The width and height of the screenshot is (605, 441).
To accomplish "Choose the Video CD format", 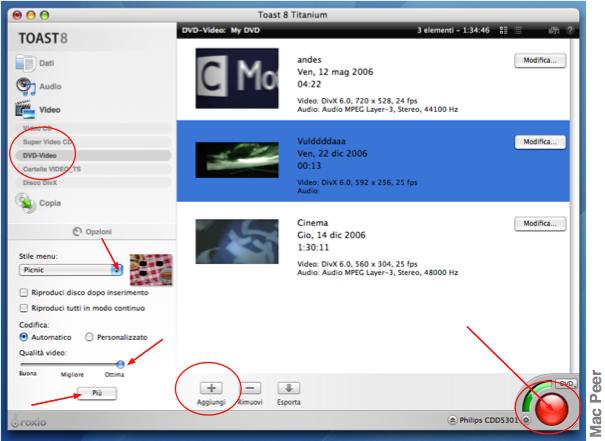I will [x=93, y=128].
